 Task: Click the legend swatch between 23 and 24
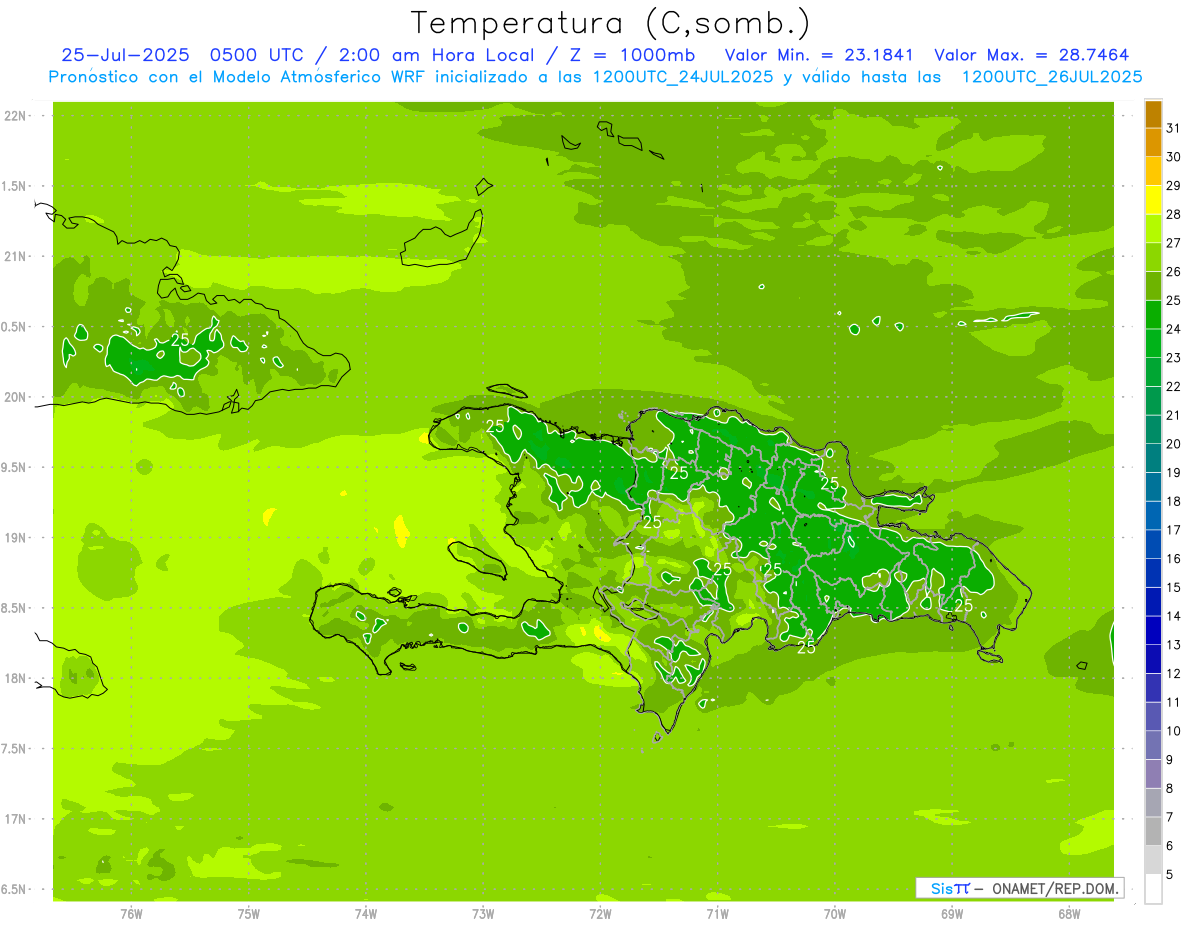[x=1153, y=343]
